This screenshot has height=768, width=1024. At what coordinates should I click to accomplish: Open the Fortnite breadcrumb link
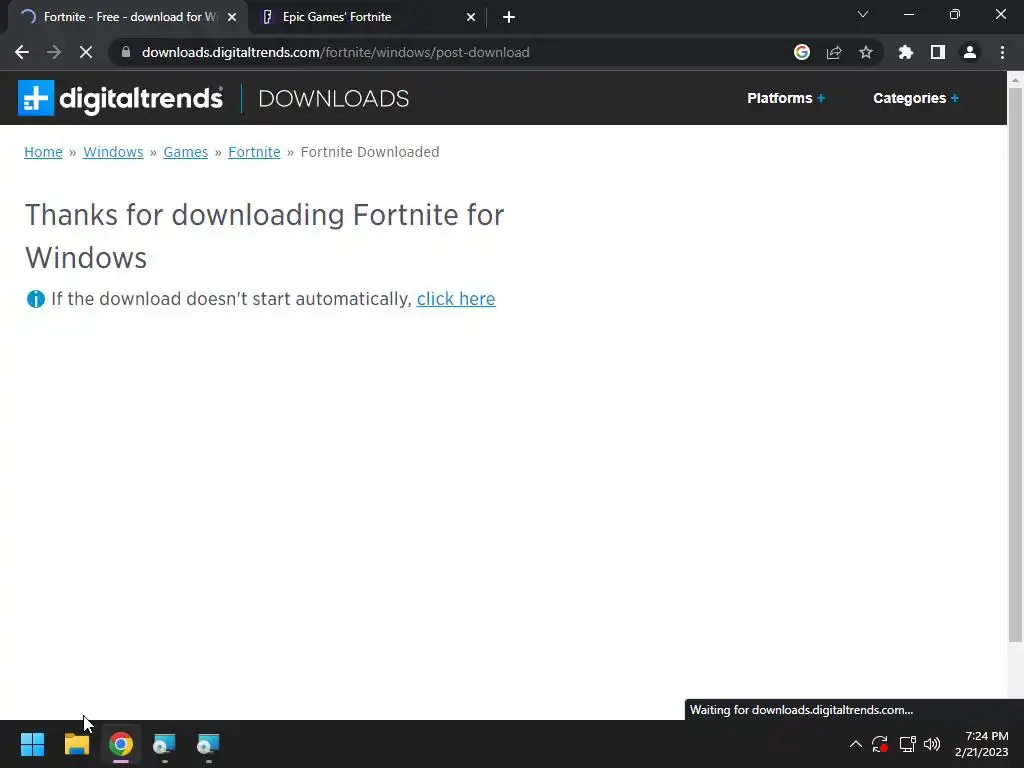pyautogui.click(x=254, y=152)
